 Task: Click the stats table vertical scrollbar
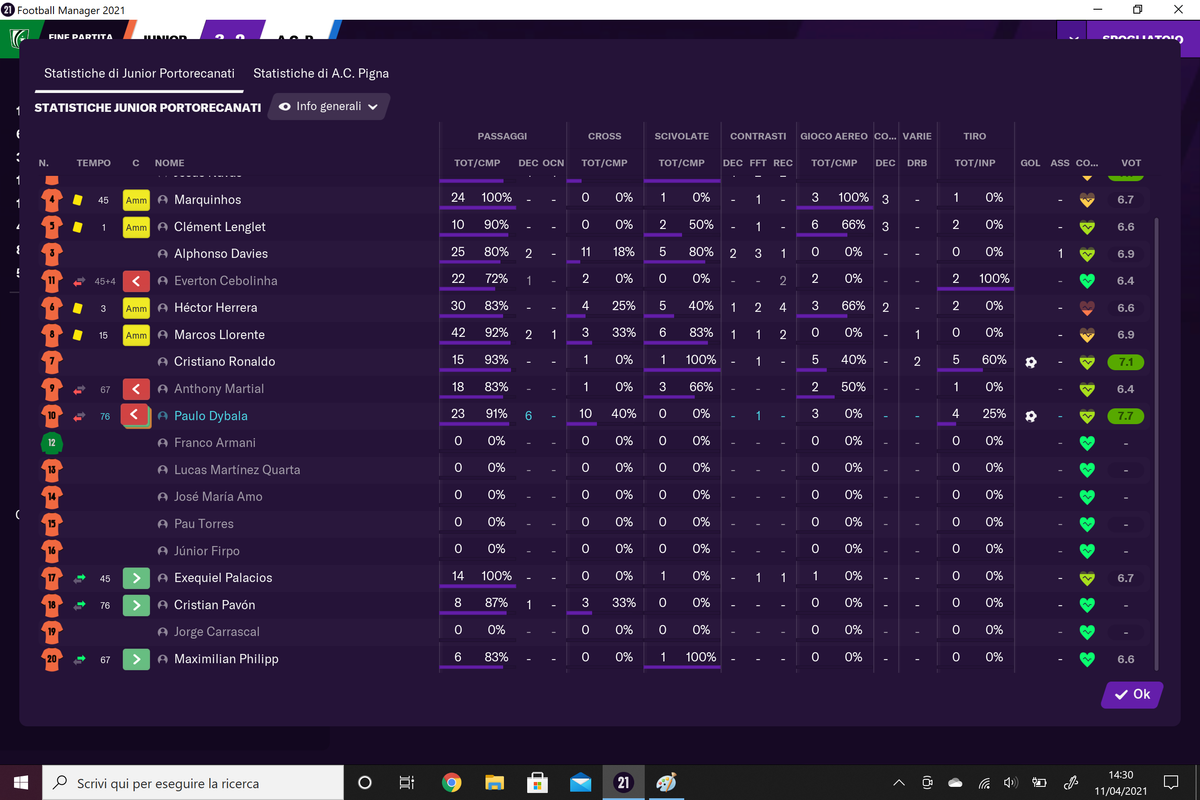(1157, 444)
